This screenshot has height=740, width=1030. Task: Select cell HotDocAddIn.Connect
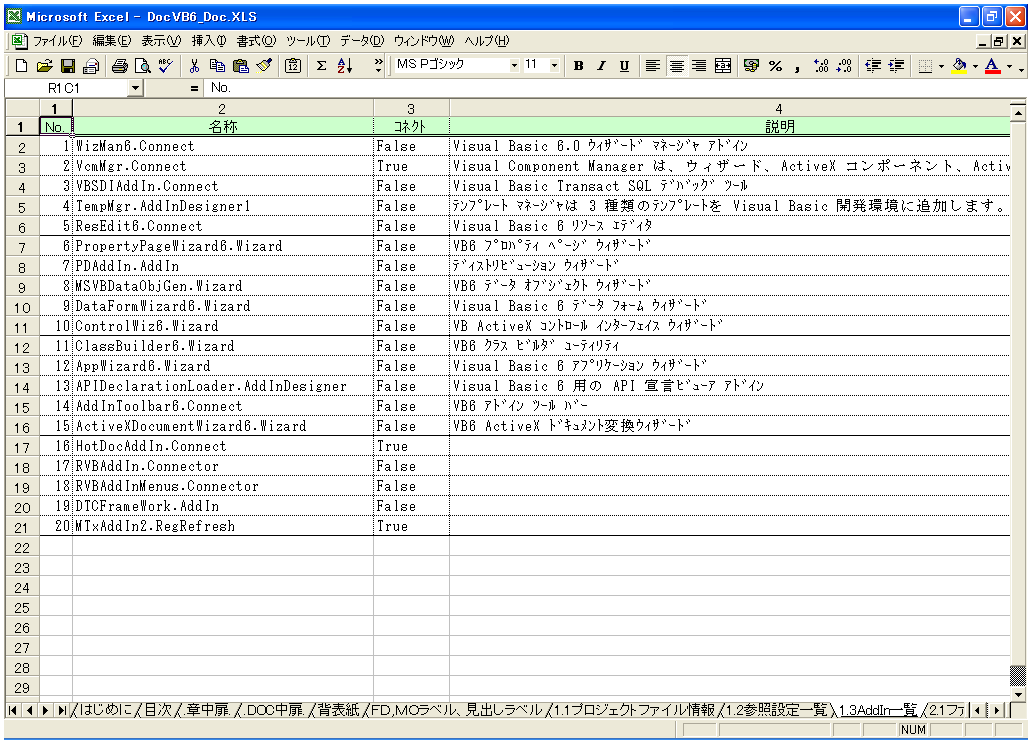(223, 446)
